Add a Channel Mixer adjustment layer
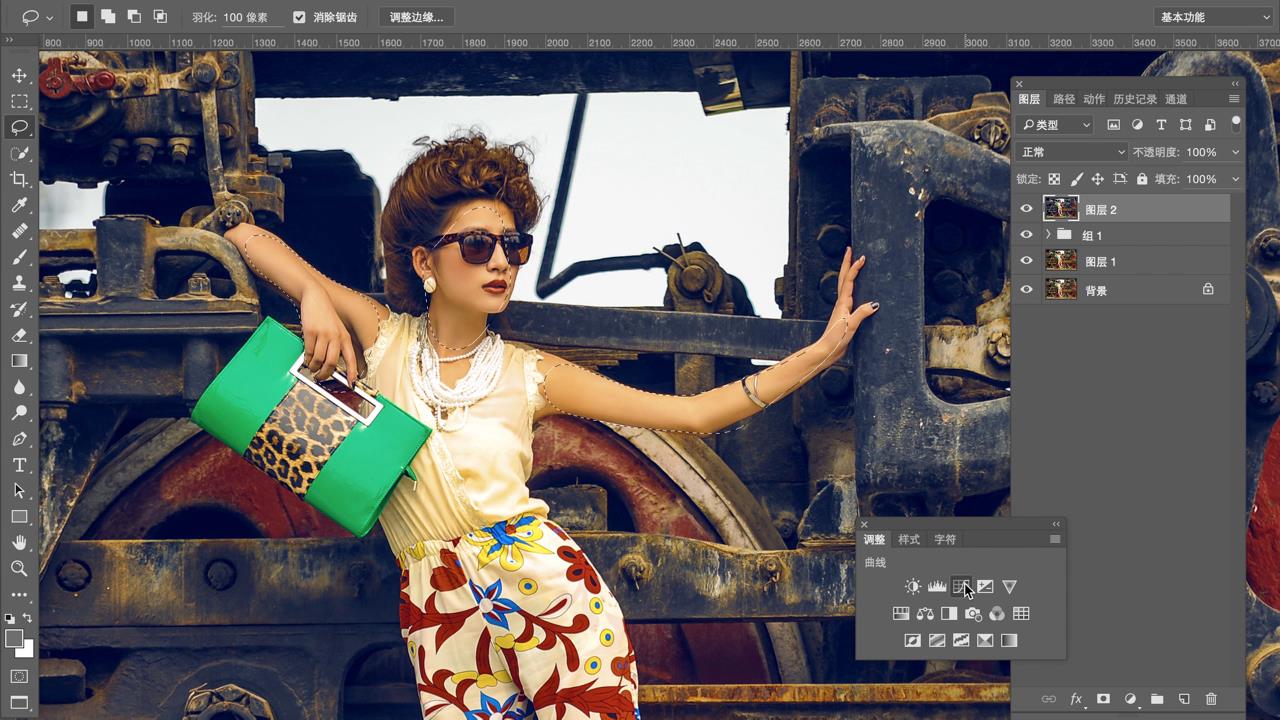This screenshot has height=720, width=1280. (997, 614)
